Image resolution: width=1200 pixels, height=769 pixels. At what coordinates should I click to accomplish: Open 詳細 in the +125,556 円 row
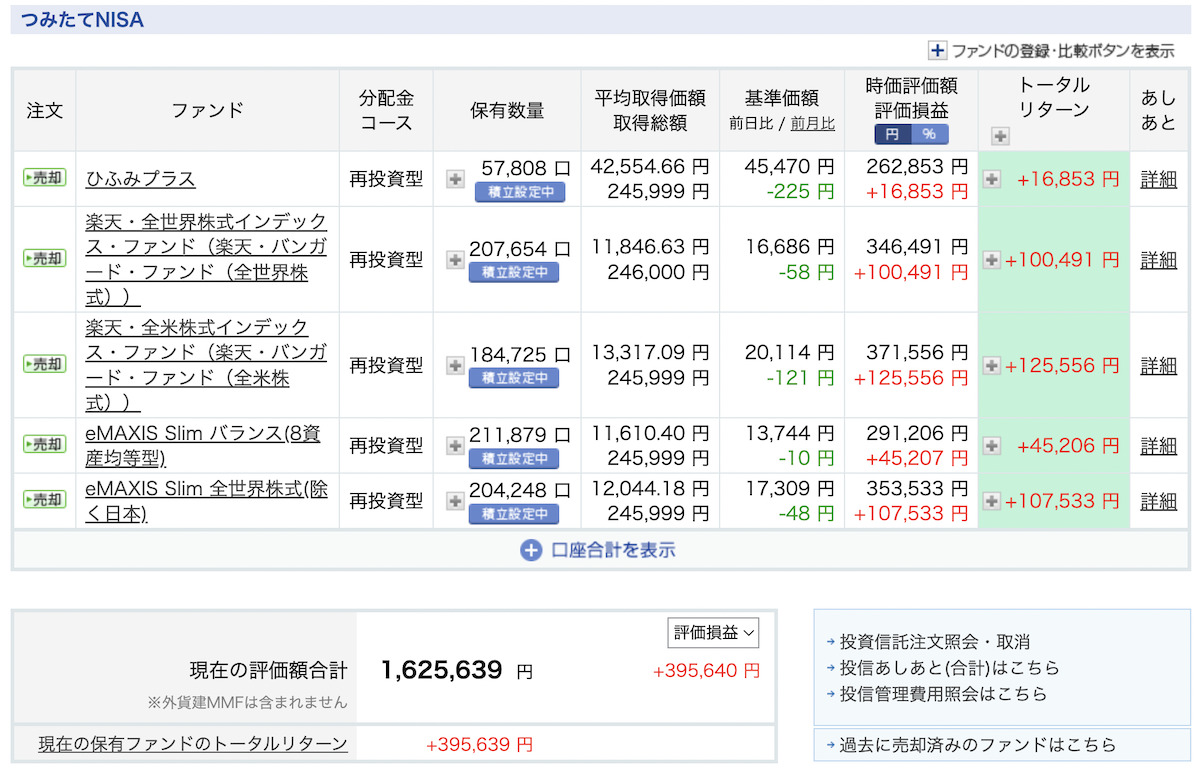[x=1159, y=366]
